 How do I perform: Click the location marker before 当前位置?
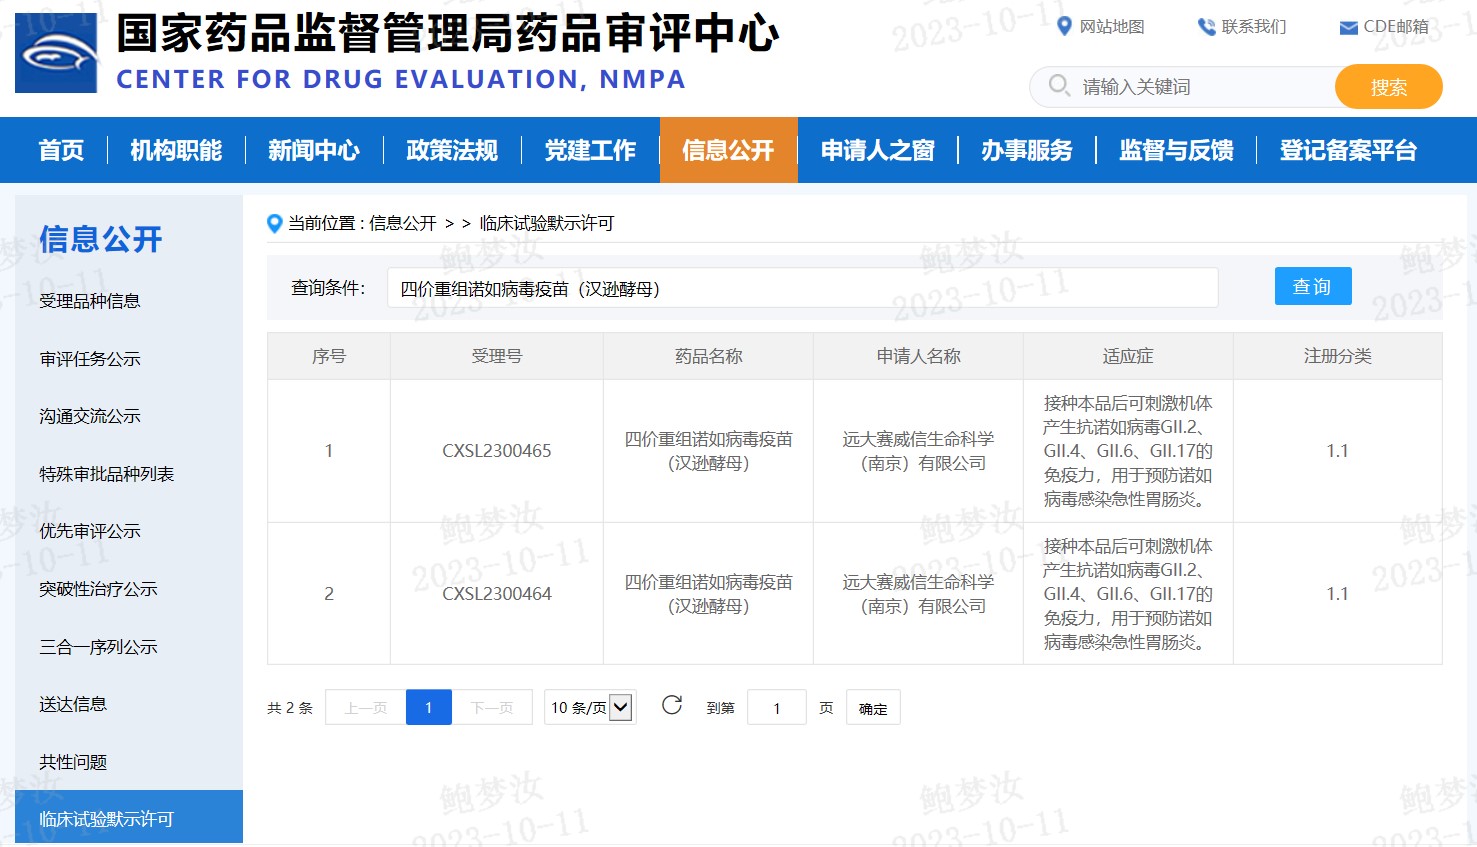(275, 223)
